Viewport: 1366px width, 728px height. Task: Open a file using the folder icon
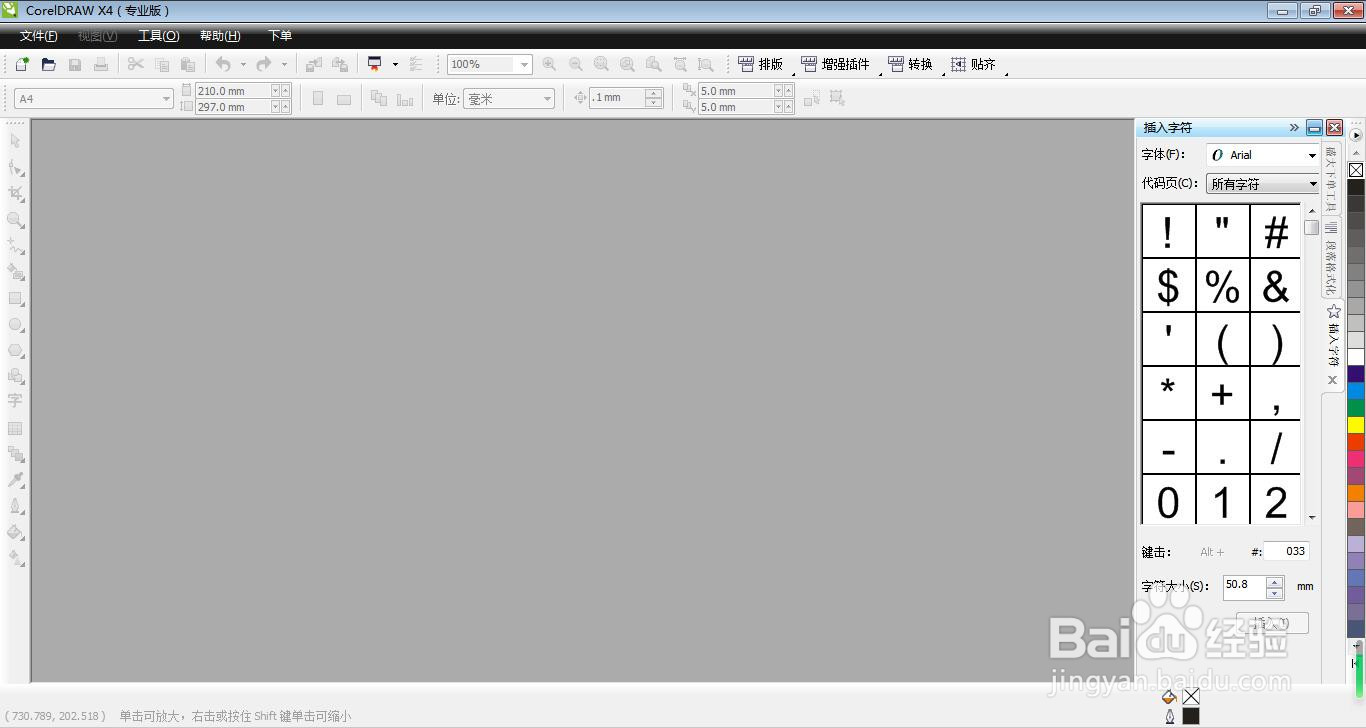tap(48, 64)
